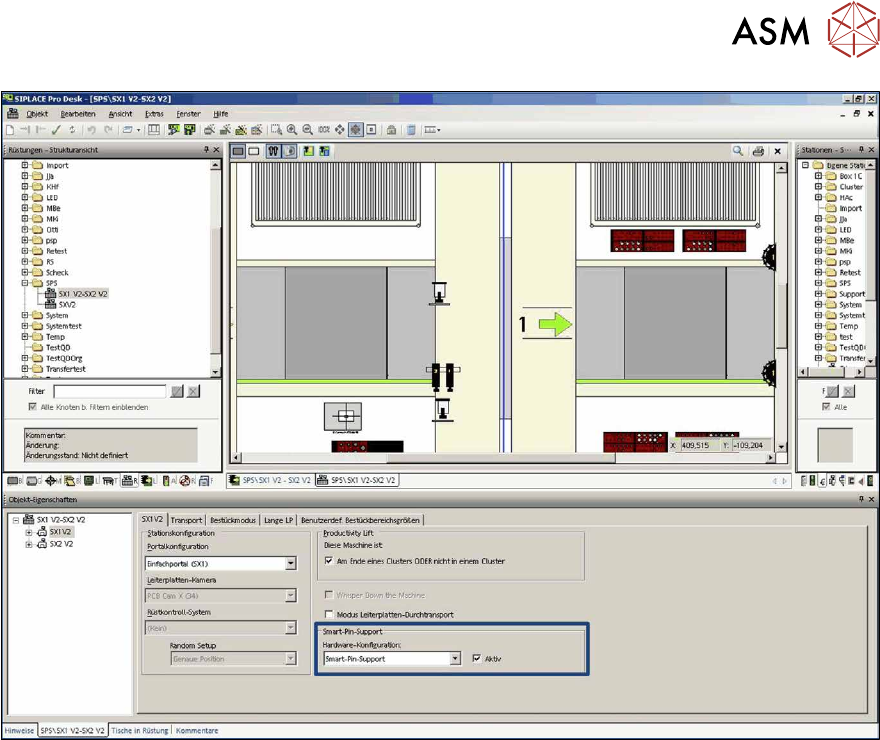Toggle 'Am Ende eines Clusters' checkbox
This screenshot has width=880, height=740.
(x=330, y=561)
